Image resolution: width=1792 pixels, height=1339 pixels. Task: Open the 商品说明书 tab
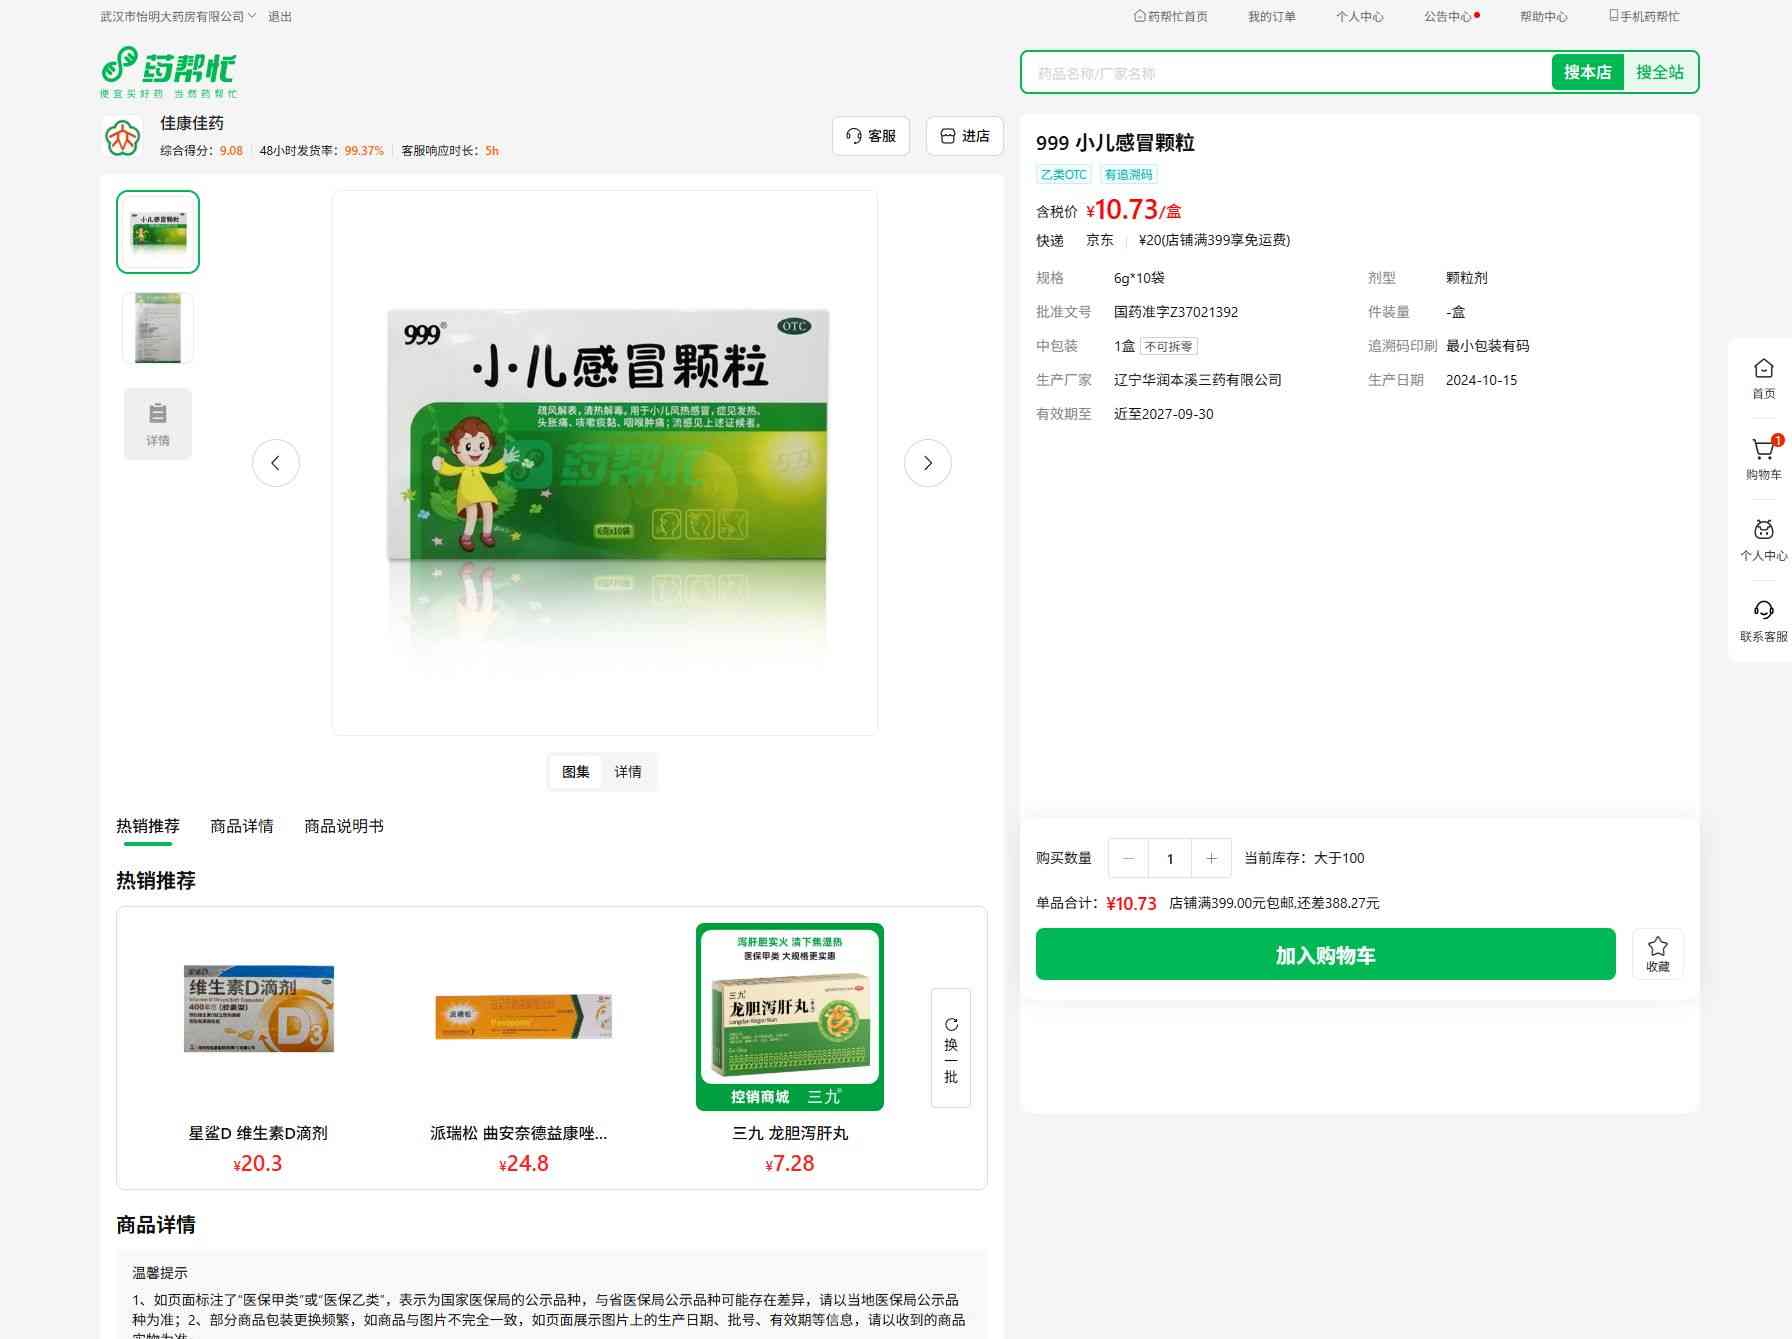click(x=343, y=826)
